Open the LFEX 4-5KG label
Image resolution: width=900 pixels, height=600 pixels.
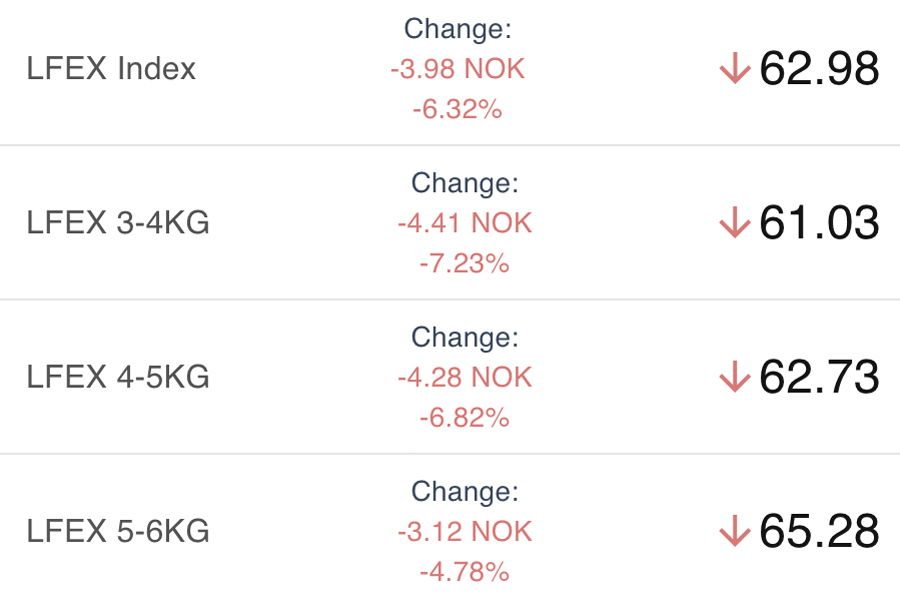point(118,377)
